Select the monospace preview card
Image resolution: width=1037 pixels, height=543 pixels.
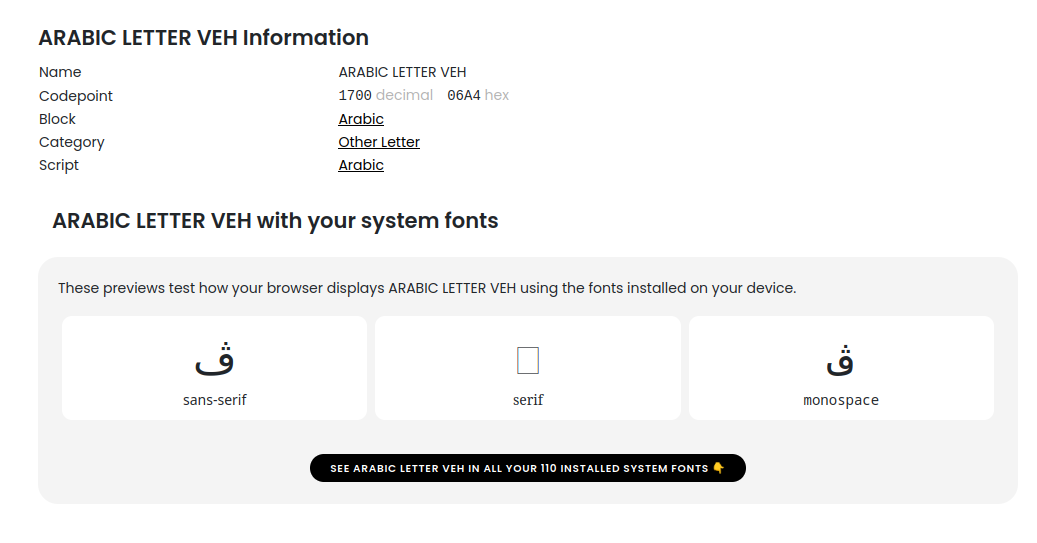tap(841, 368)
